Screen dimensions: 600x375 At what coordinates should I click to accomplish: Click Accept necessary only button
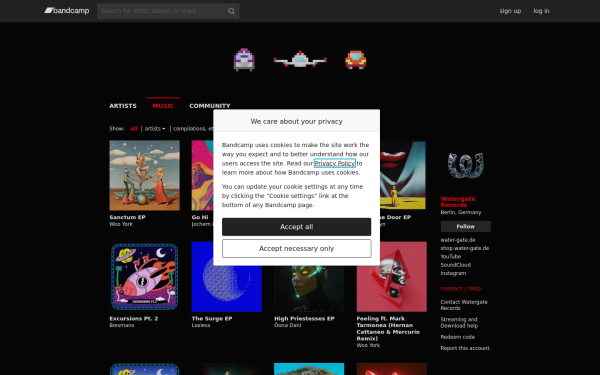click(297, 249)
